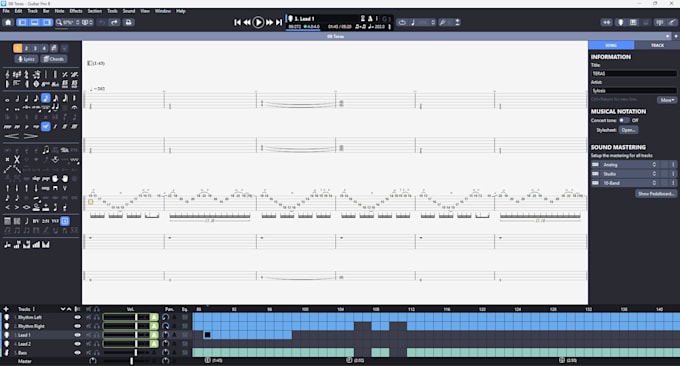Select the whole note duration in palette
Viewport: 680px width, 366px height.
coord(7,99)
